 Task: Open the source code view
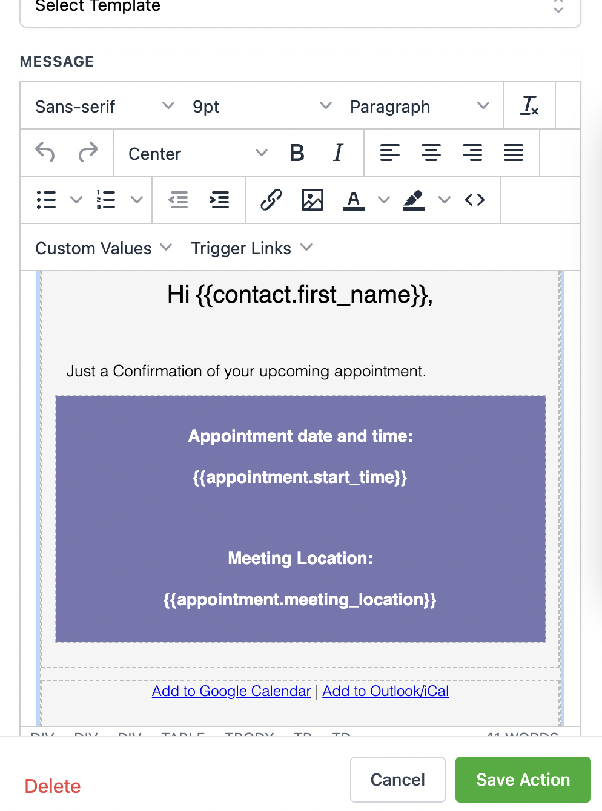pos(475,200)
